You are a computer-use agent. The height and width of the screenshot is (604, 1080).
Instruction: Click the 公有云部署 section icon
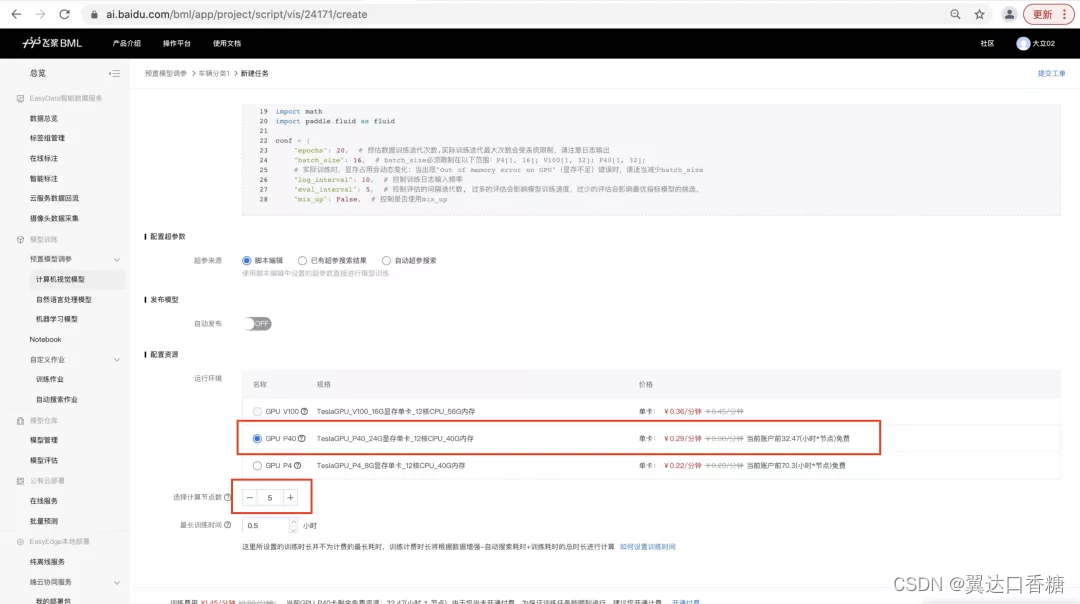pyautogui.click(x=20, y=481)
